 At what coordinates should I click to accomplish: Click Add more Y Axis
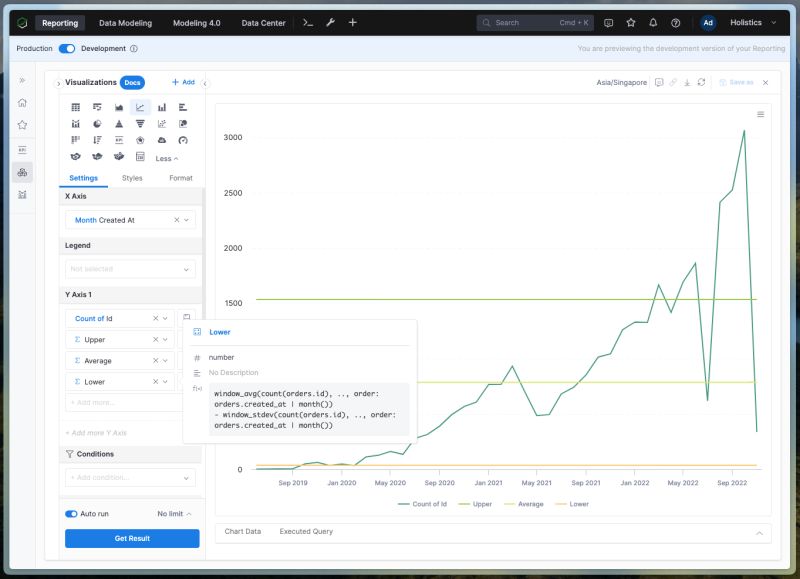(x=96, y=433)
